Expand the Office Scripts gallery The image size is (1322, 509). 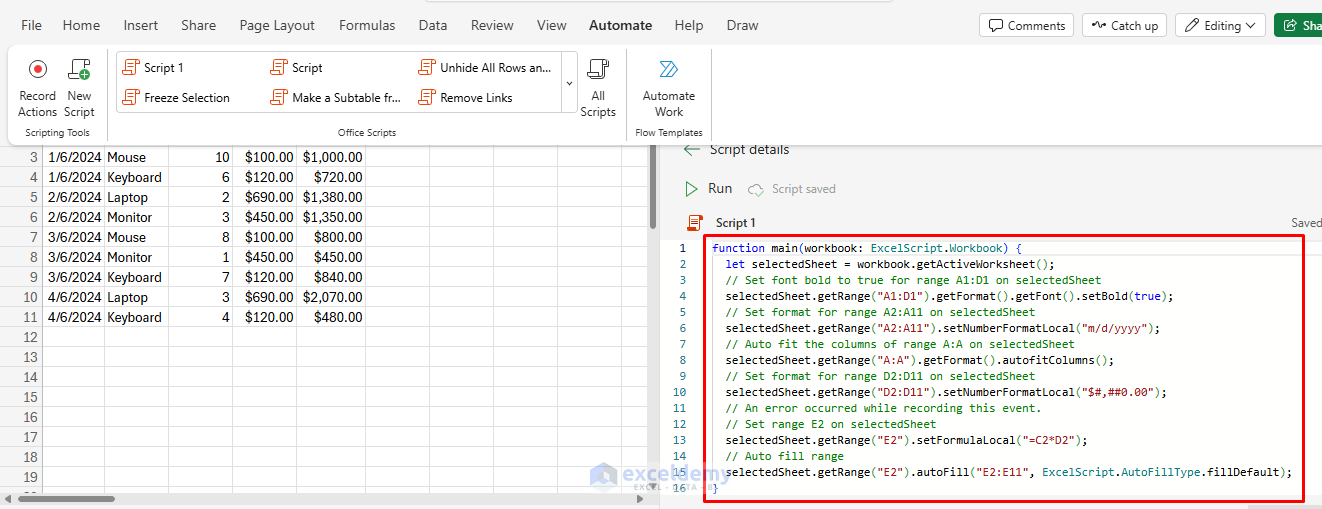point(568,83)
